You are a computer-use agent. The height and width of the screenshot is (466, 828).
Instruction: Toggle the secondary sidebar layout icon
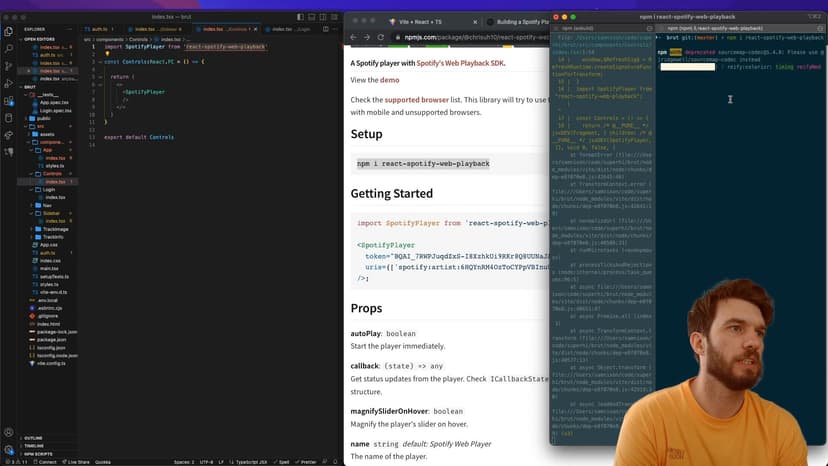point(323,17)
